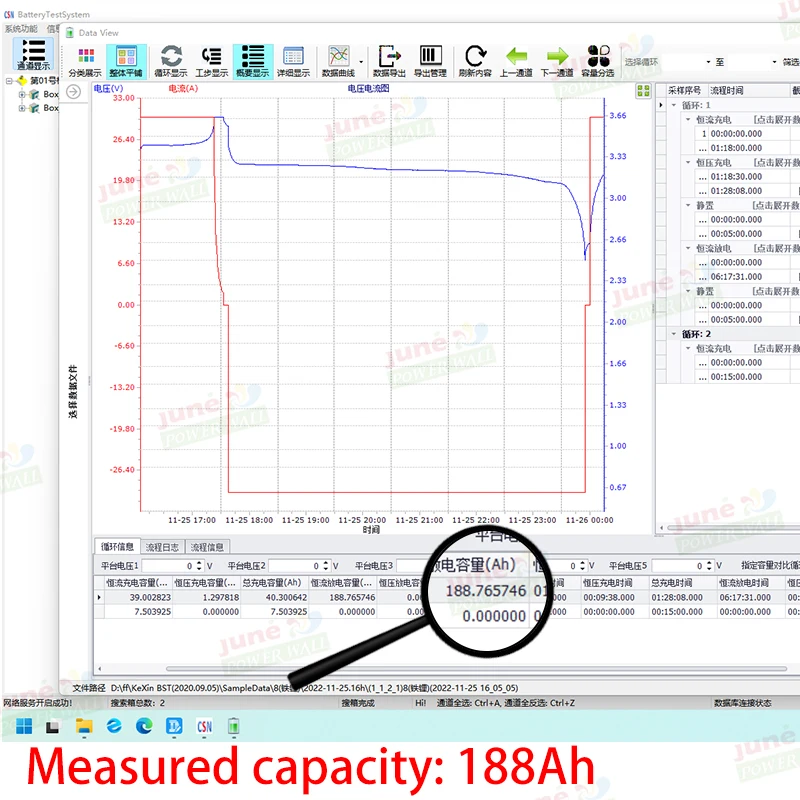The width and height of the screenshot is (800, 800).
Task: Click the 平台电压1 value input field
Action: tap(173, 566)
